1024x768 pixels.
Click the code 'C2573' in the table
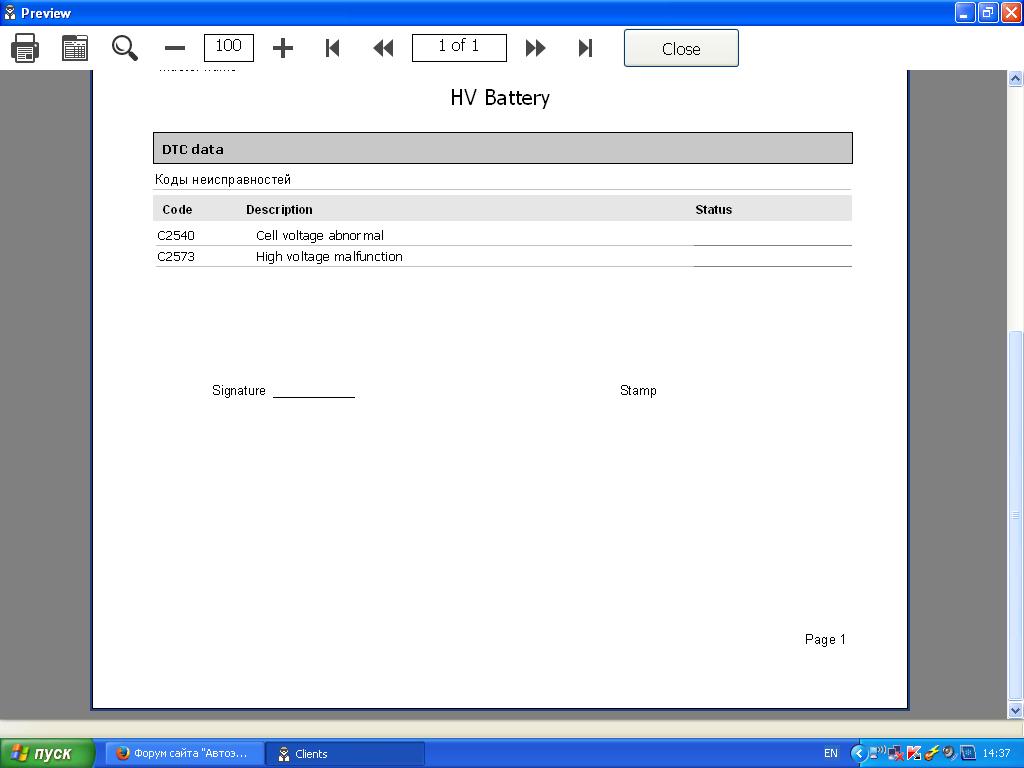(176, 257)
